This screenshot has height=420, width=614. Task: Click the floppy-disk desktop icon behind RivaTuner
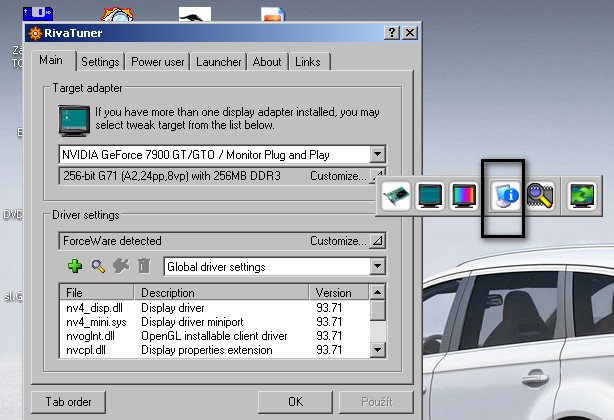[x=38, y=14]
